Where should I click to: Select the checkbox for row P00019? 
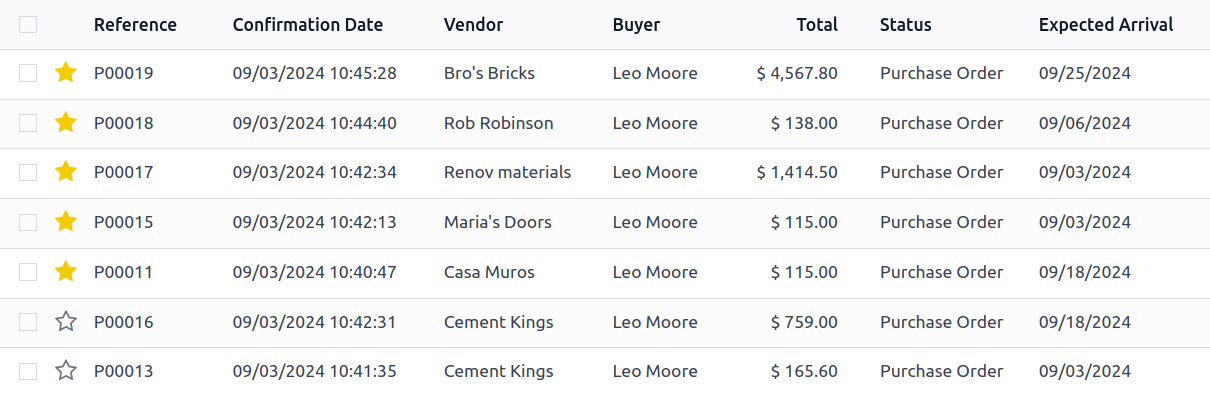[x=28, y=73]
